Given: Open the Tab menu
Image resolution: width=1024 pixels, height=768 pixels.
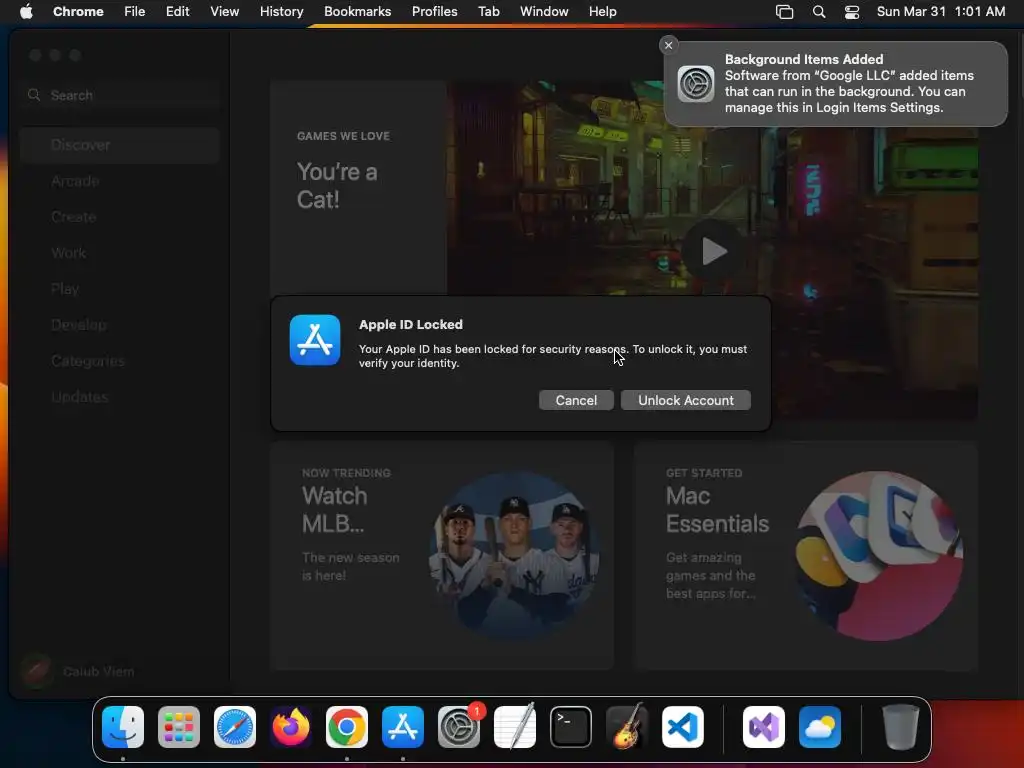Looking at the screenshot, I should (488, 12).
